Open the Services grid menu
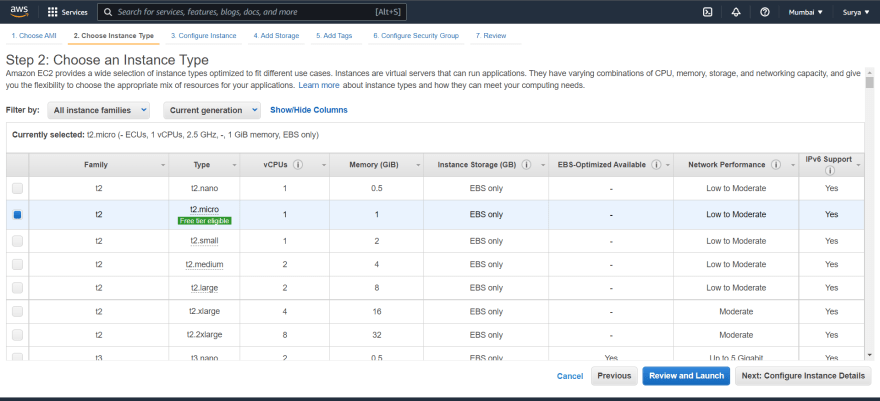This screenshot has height=401, width=880. pos(67,12)
